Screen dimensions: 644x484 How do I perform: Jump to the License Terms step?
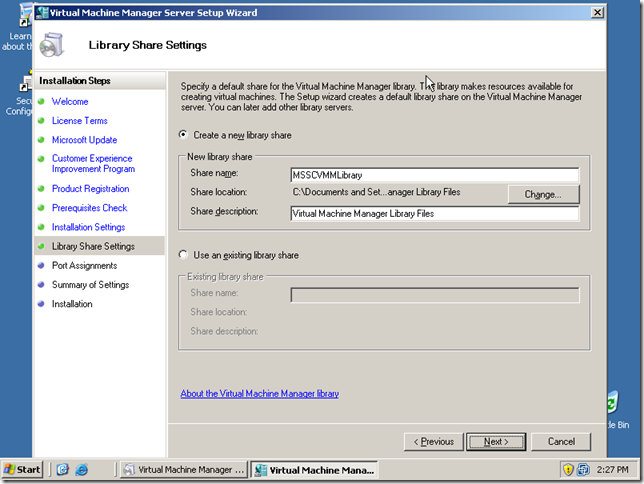(x=80, y=121)
